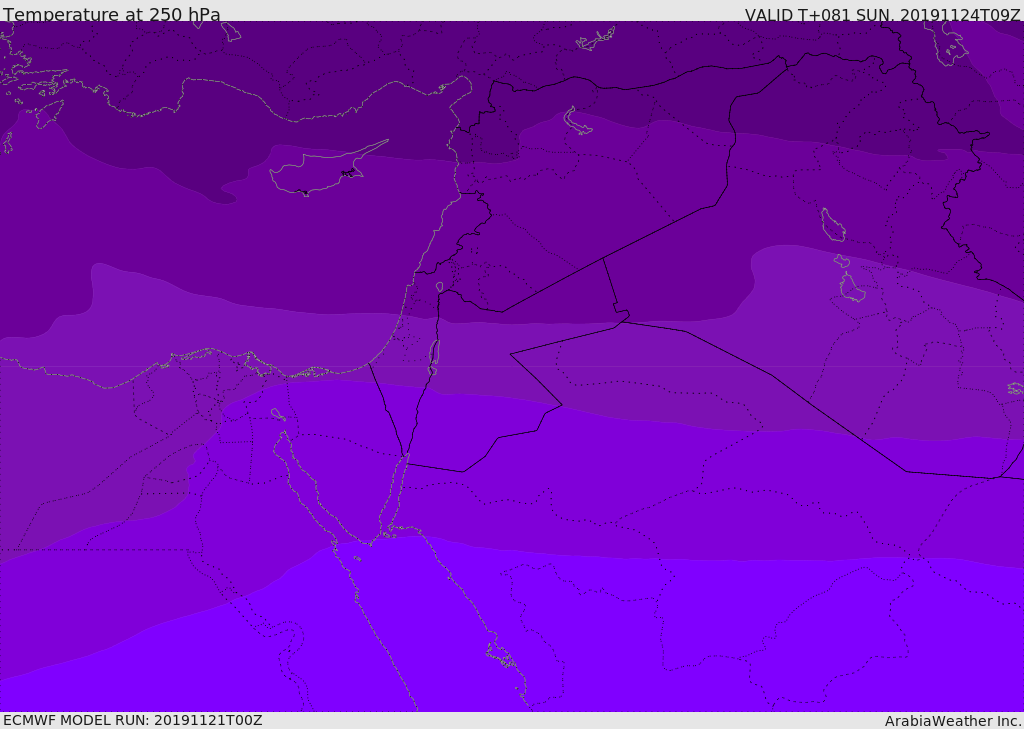Click Lake Tharthar in Iraq
Screen dimensions: 1024x729
click(833, 225)
